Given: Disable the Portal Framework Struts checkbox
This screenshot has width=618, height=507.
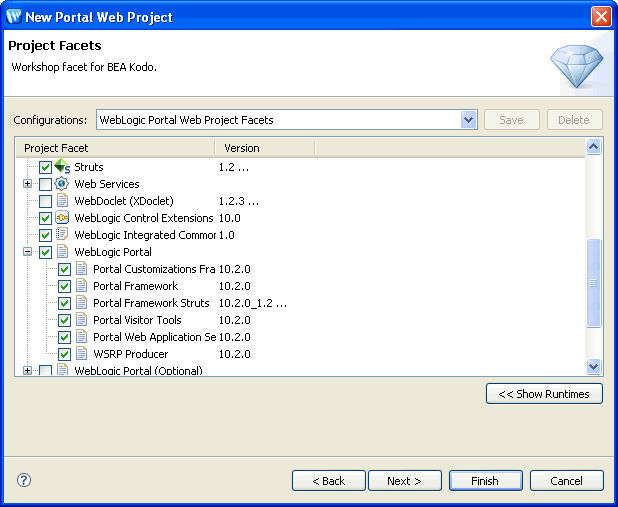Looking at the screenshot, I should click(x=64, y=303).
